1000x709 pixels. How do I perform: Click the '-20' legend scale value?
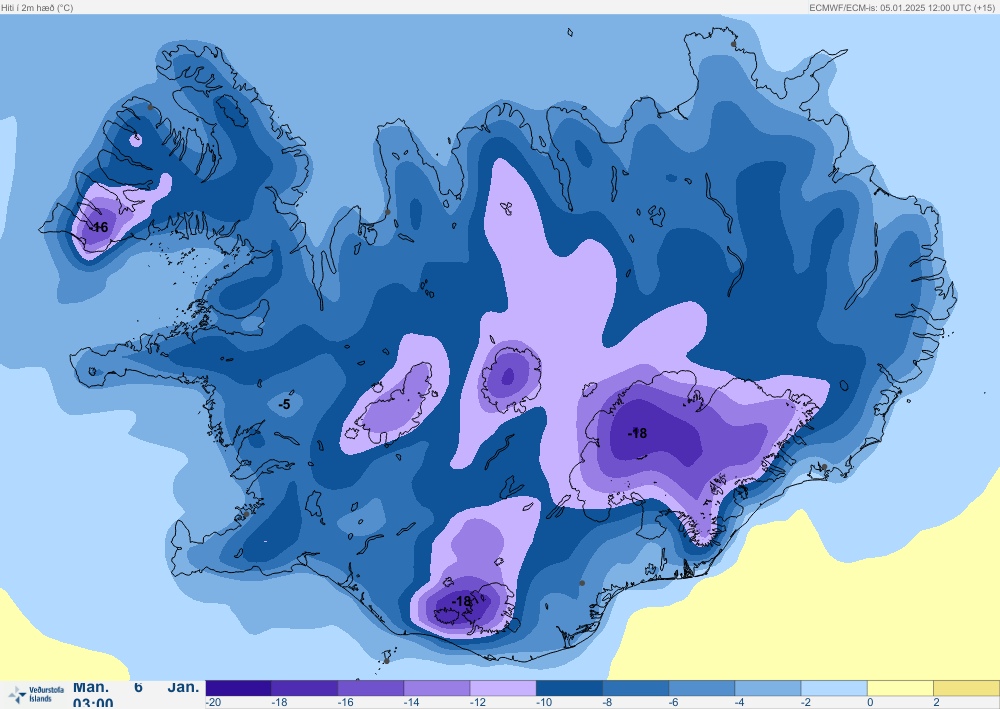click(x=213, y=703)
